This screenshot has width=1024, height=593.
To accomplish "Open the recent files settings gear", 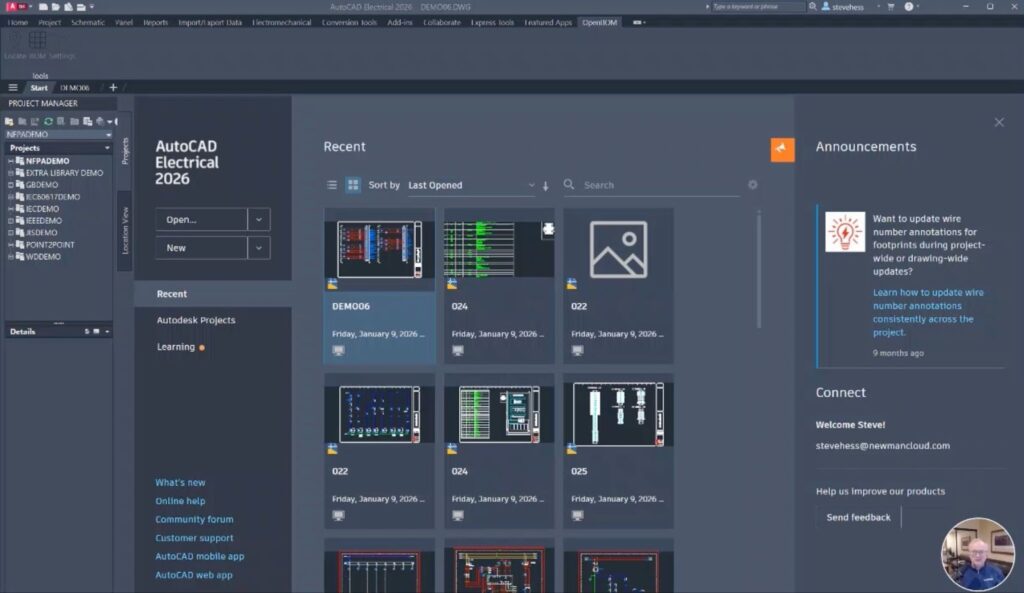I will click(753, 185).
